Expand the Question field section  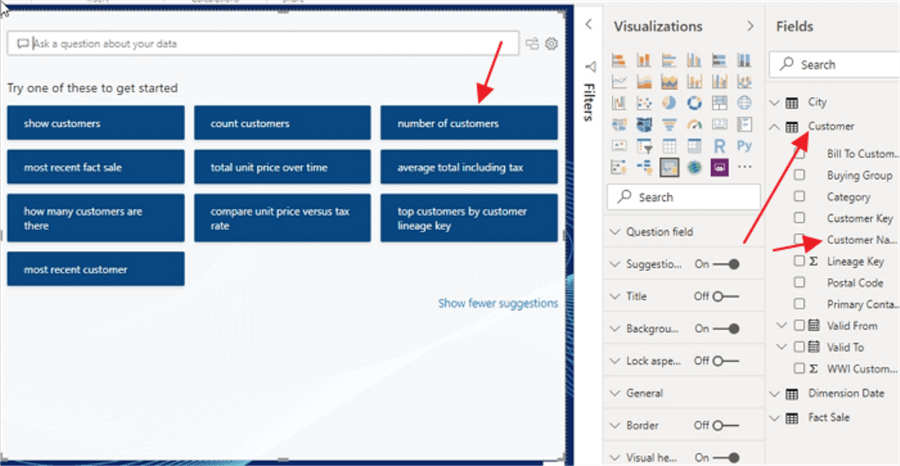pyautogui.click(x=684, y=232)
